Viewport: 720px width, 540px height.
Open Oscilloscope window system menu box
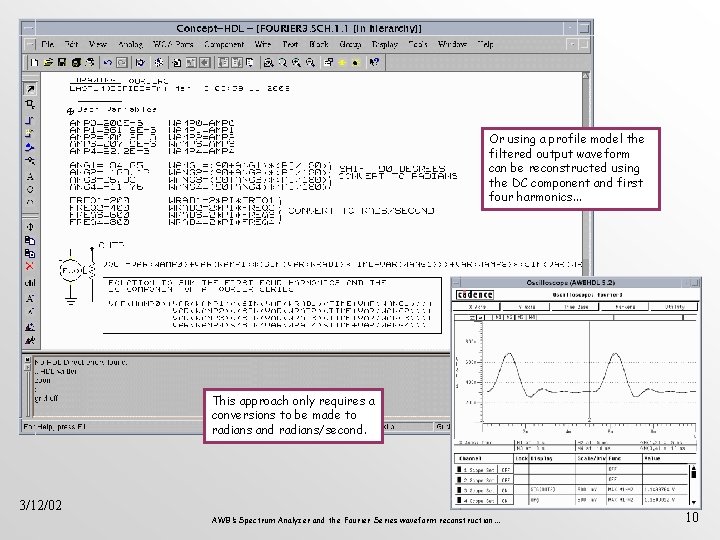click(456, 283)
